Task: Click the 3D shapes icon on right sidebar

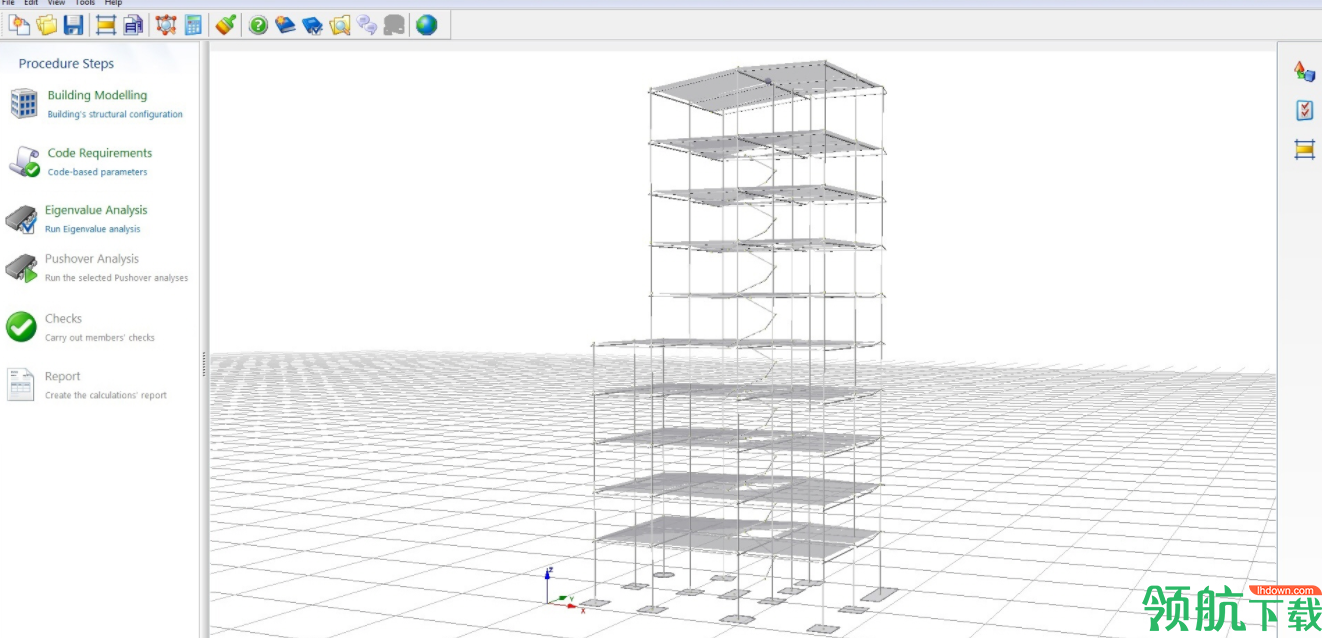Action: [x=1304, y=71]
